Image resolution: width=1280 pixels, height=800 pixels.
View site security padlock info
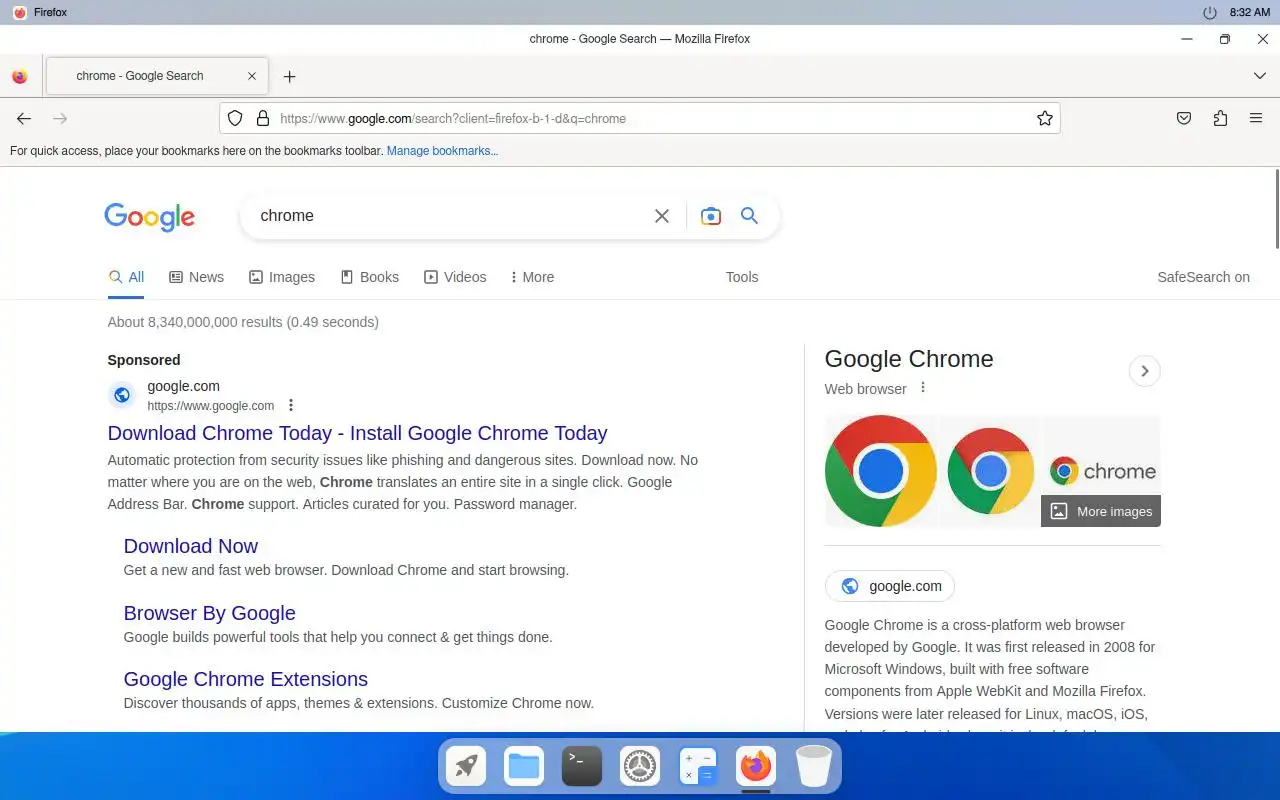click(263, 118)
